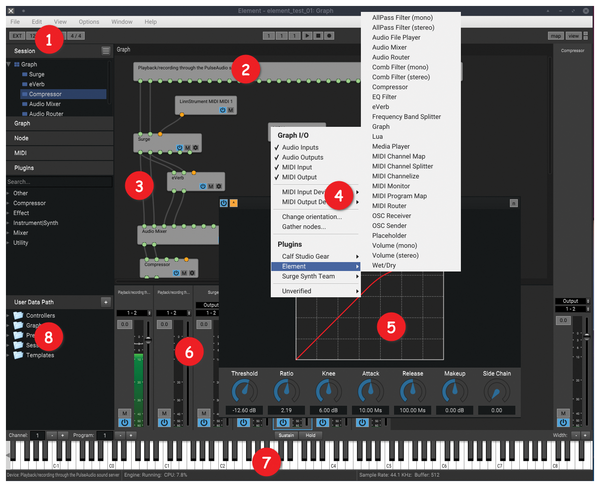Mute the eVerb node
600x487 pixels.
pos(211,186)
